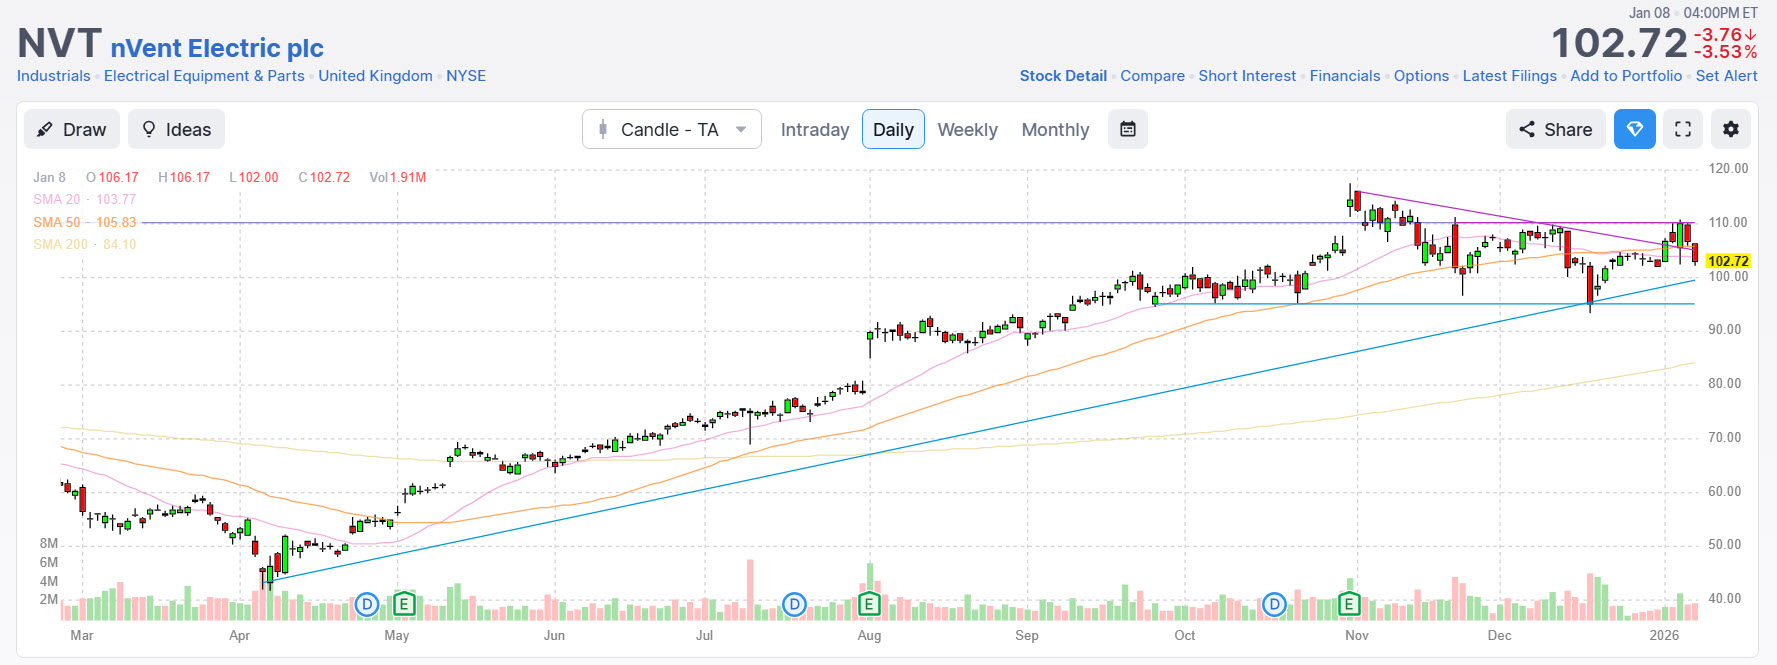Click Add to Portfolio link

(1626, 76)
